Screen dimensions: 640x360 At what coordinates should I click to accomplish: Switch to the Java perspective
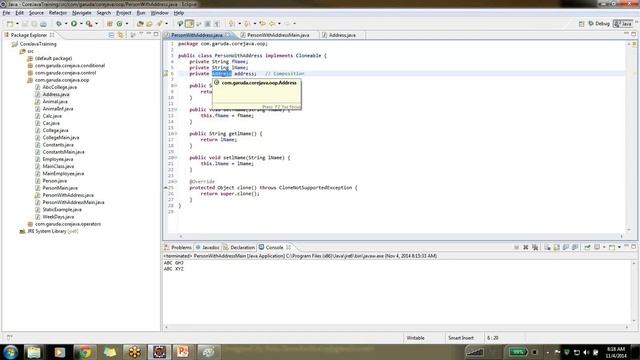pos(623,24)
